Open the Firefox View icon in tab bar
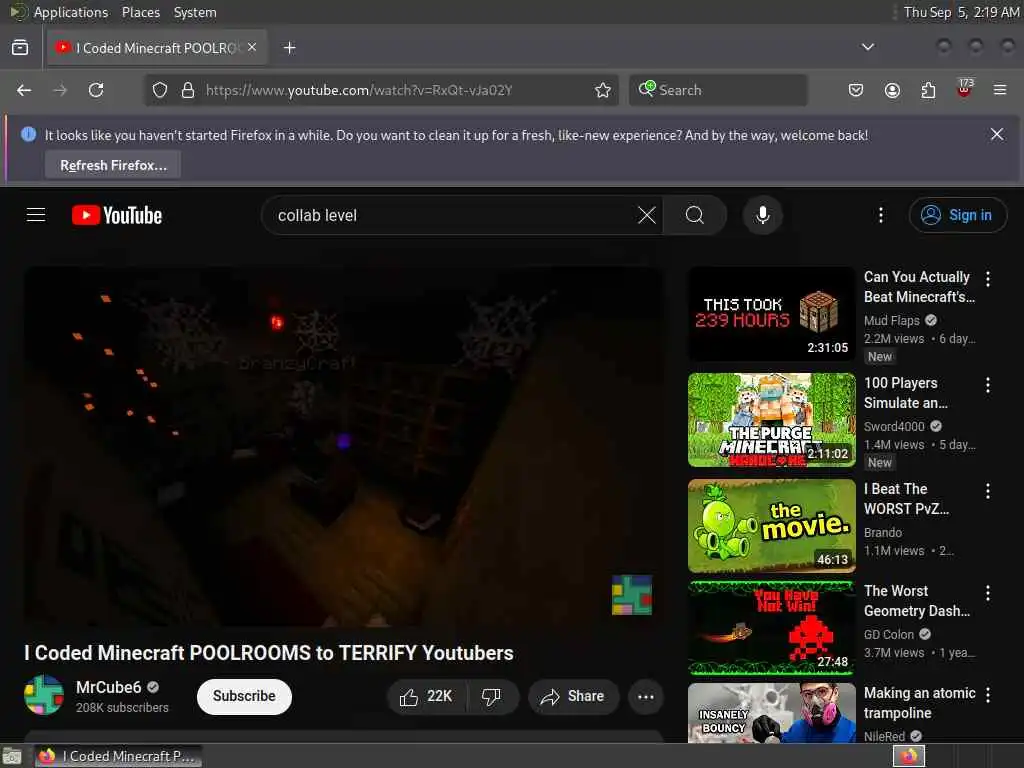This screenshot has height=768, width=1024. (x=20, y=48)
